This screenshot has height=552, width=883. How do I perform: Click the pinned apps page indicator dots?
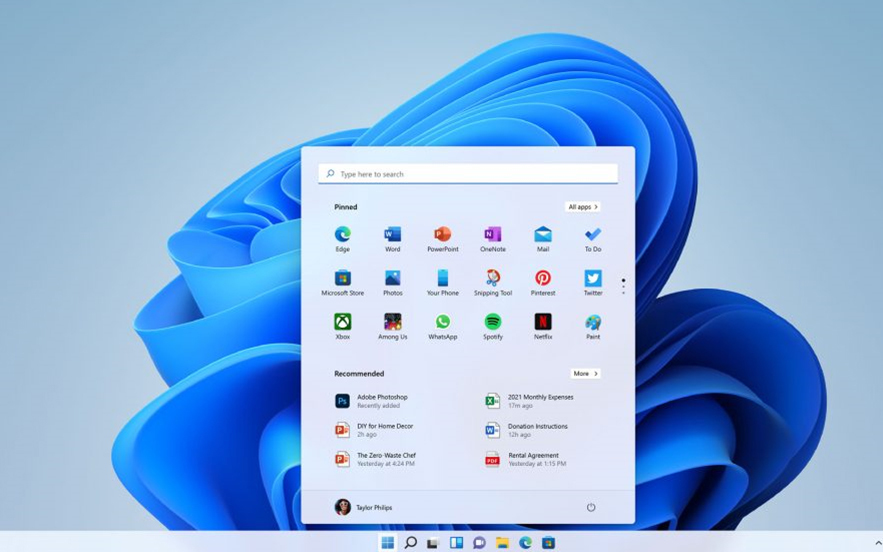click(623, 286)
